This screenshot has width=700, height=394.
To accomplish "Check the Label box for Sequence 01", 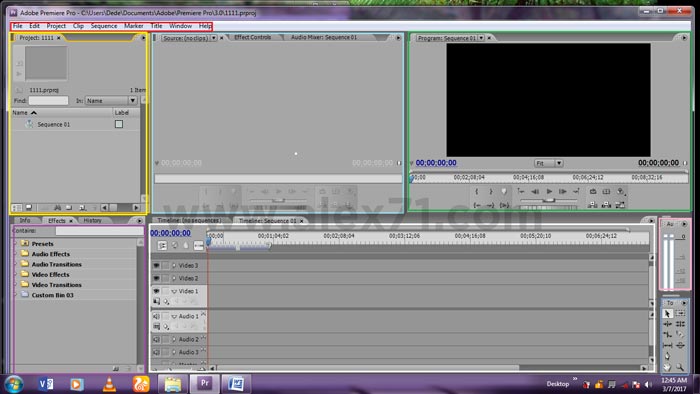I will point(119,124).
